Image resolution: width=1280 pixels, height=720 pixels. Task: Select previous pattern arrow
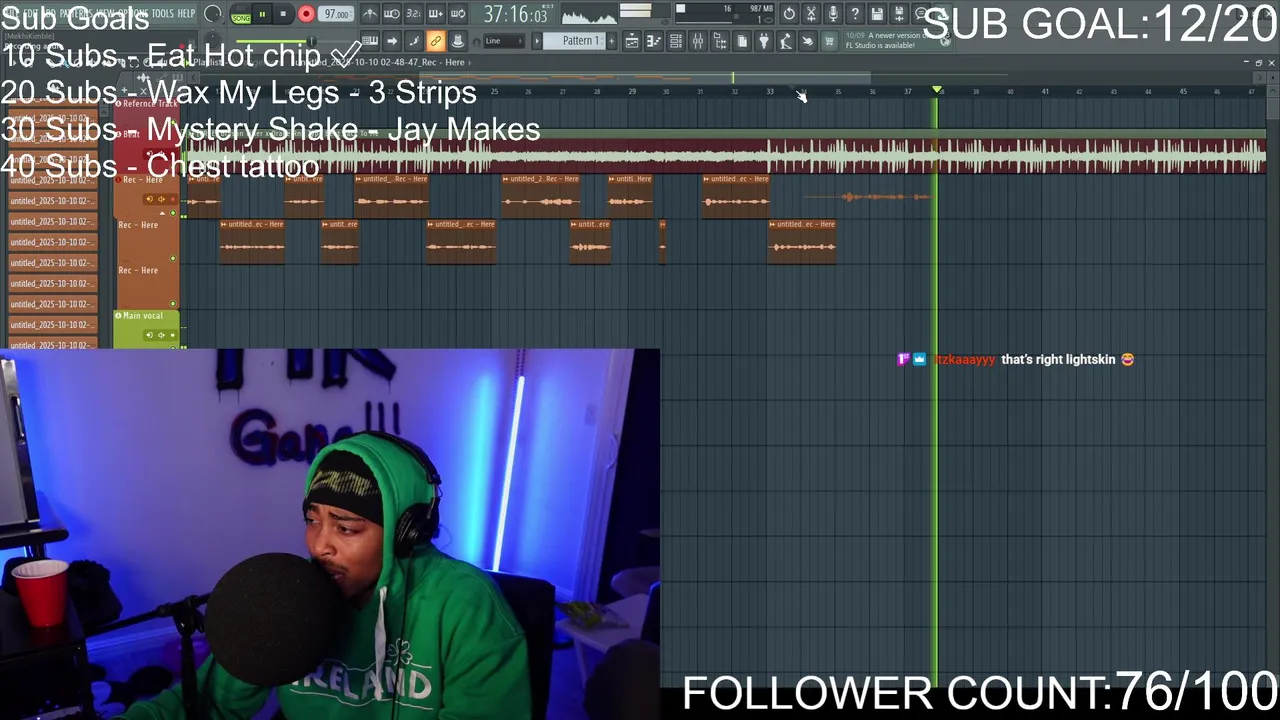pyautogui.click(x=537, y=41)
